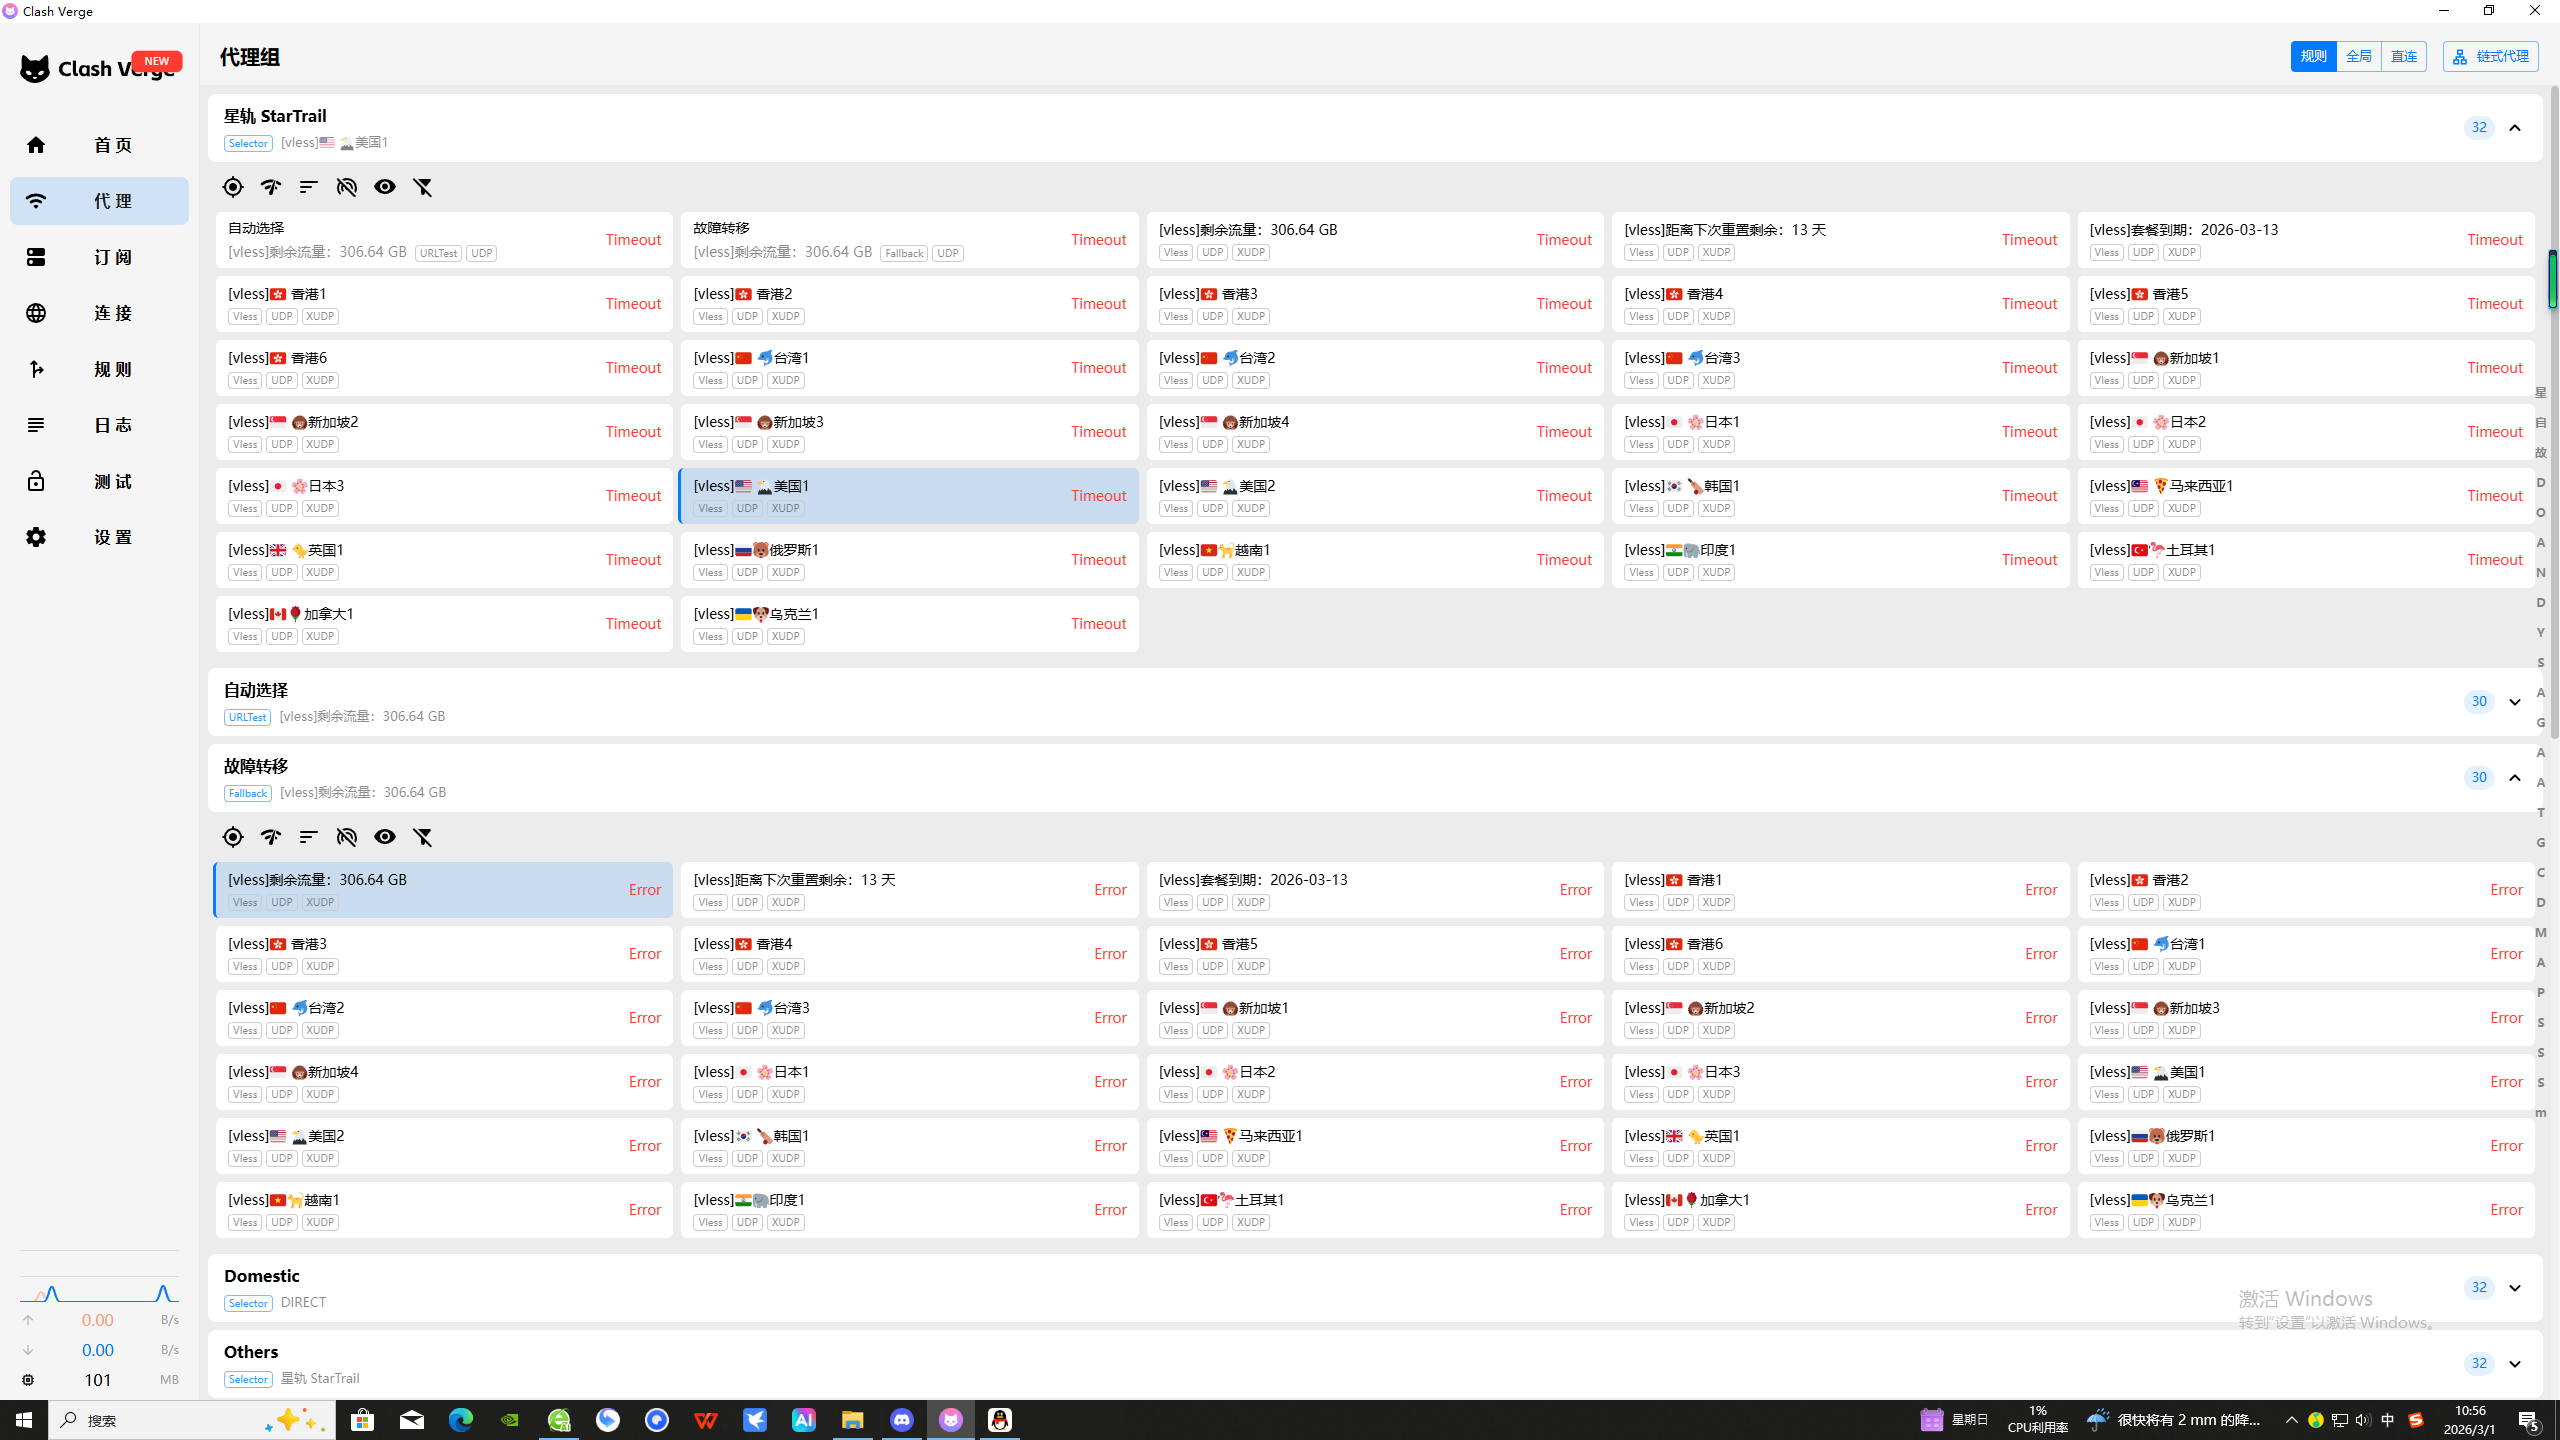
Task: Click locate icon in StarTrail group toolbar
Action: point(233,187)
